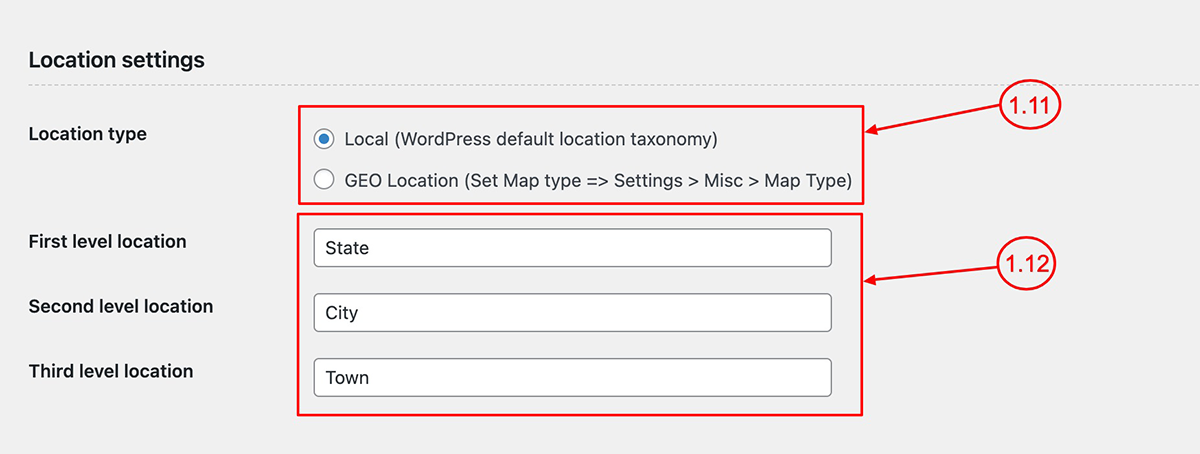The height and width of the screenshot is (454, 1200).
Task: Click the 'First level location' label
Action: (108, 241)
